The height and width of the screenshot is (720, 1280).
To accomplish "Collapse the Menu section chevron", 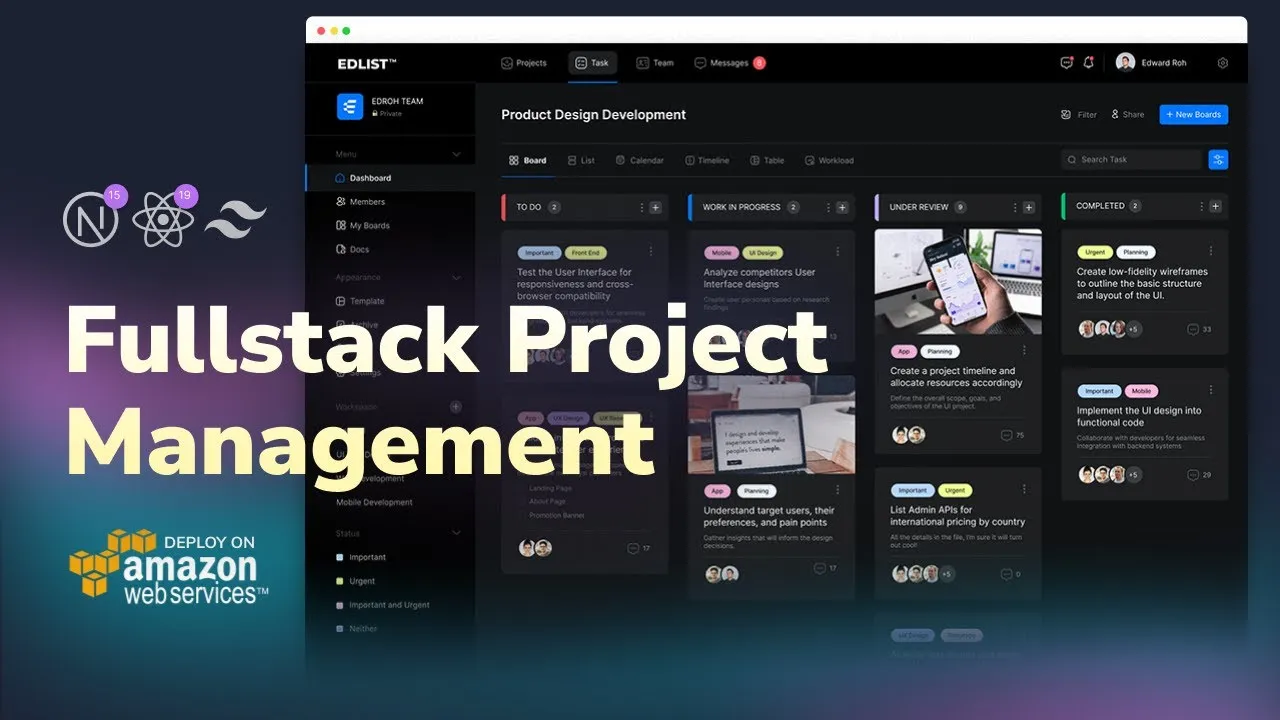I will pos(457,154).
